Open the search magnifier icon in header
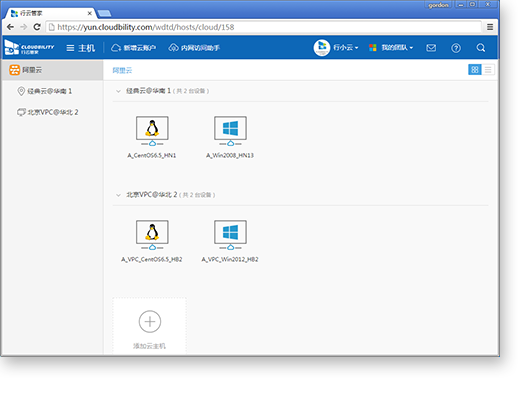 480,48
